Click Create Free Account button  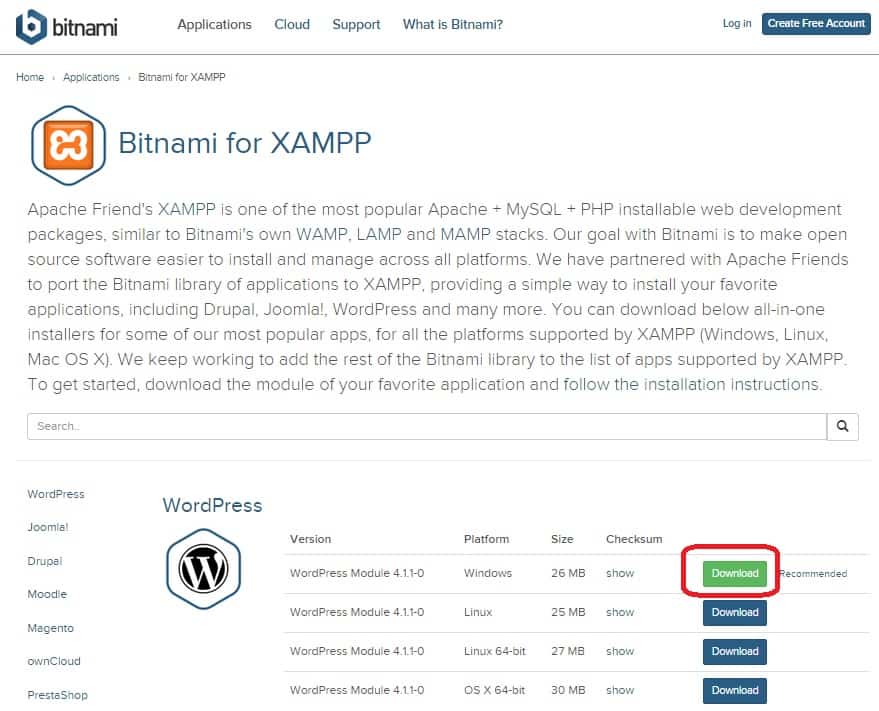(x=816, y=24)
